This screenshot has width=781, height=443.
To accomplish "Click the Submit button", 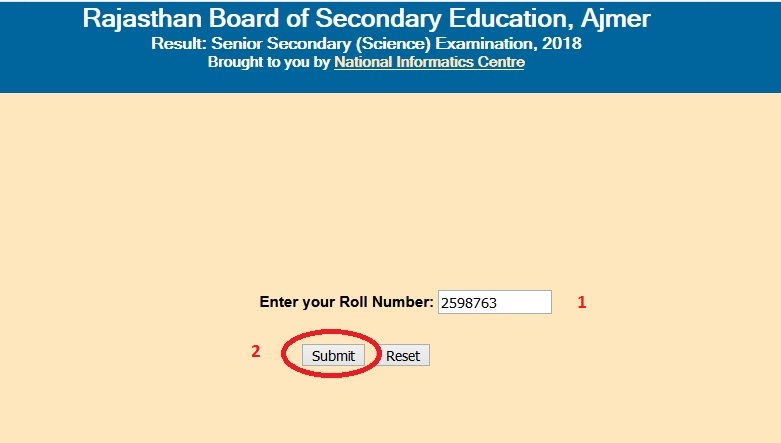I will (333, 356).
